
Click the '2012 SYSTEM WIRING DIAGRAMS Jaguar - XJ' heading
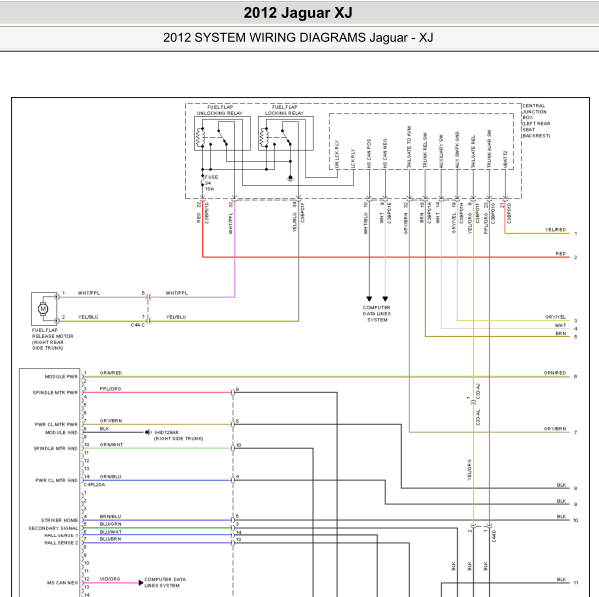pos(298,38)
